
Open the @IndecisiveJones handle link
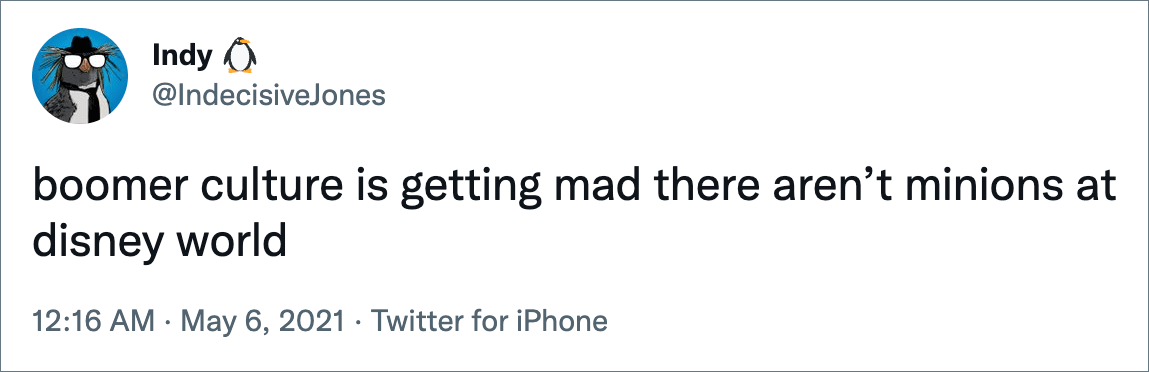(269, 96)
